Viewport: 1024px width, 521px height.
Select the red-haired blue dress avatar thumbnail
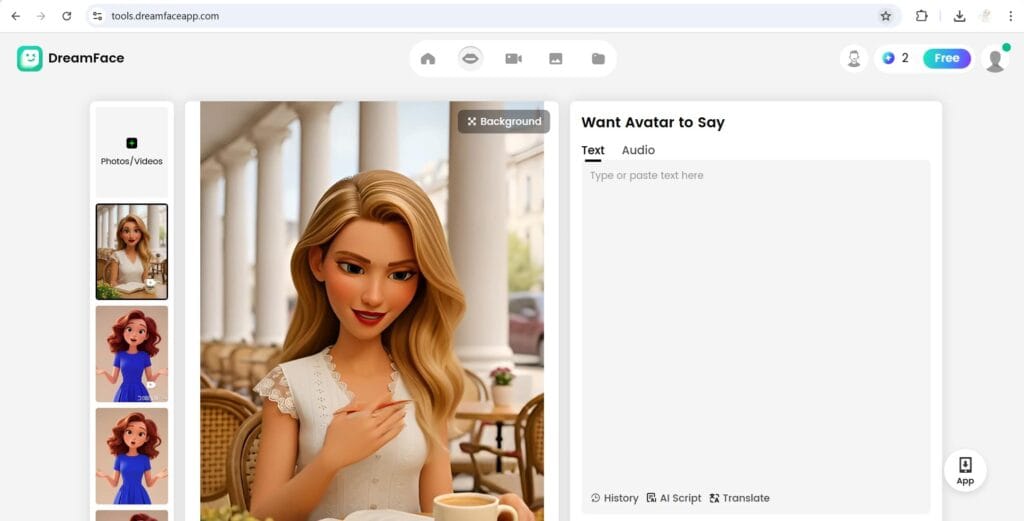tap(131, 354)
